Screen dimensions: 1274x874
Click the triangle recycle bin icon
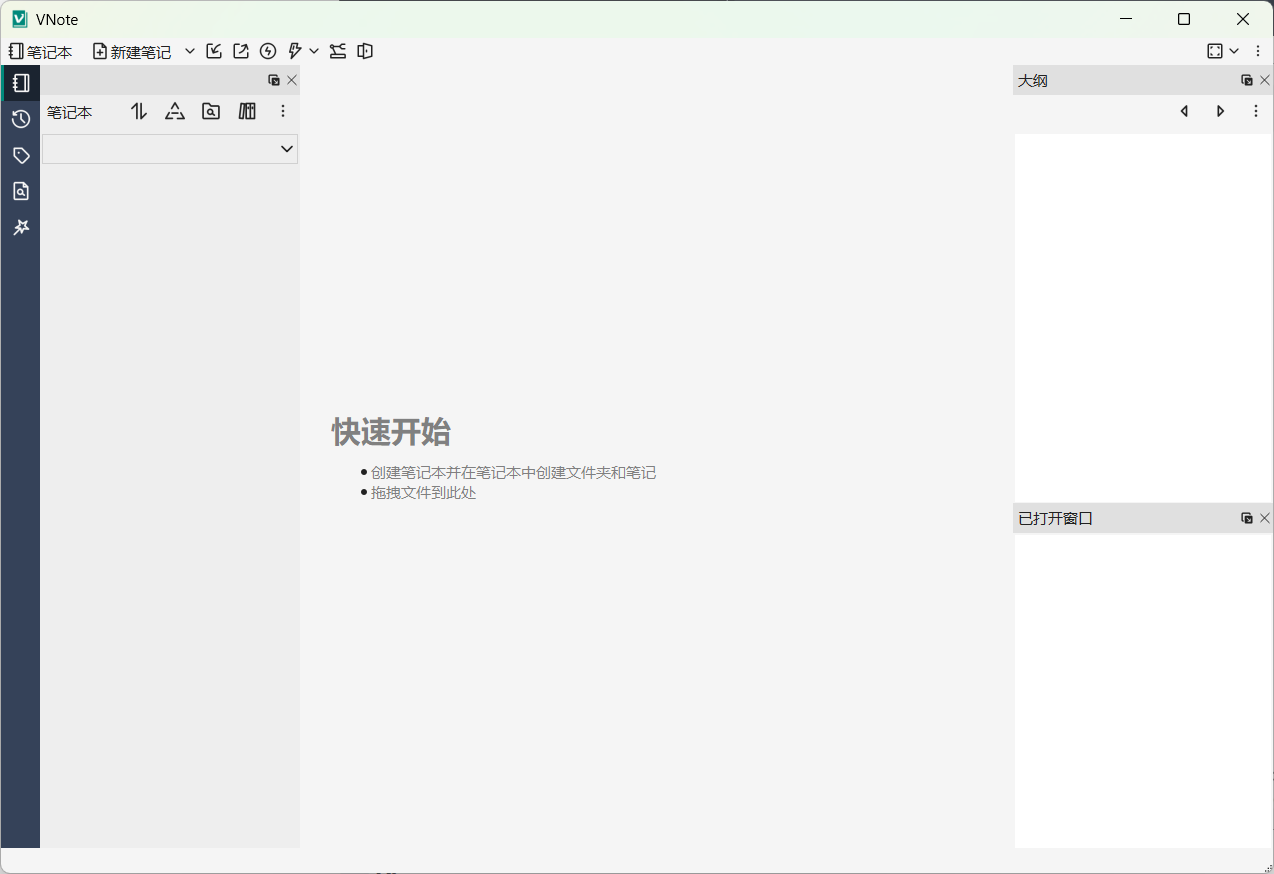175,112
